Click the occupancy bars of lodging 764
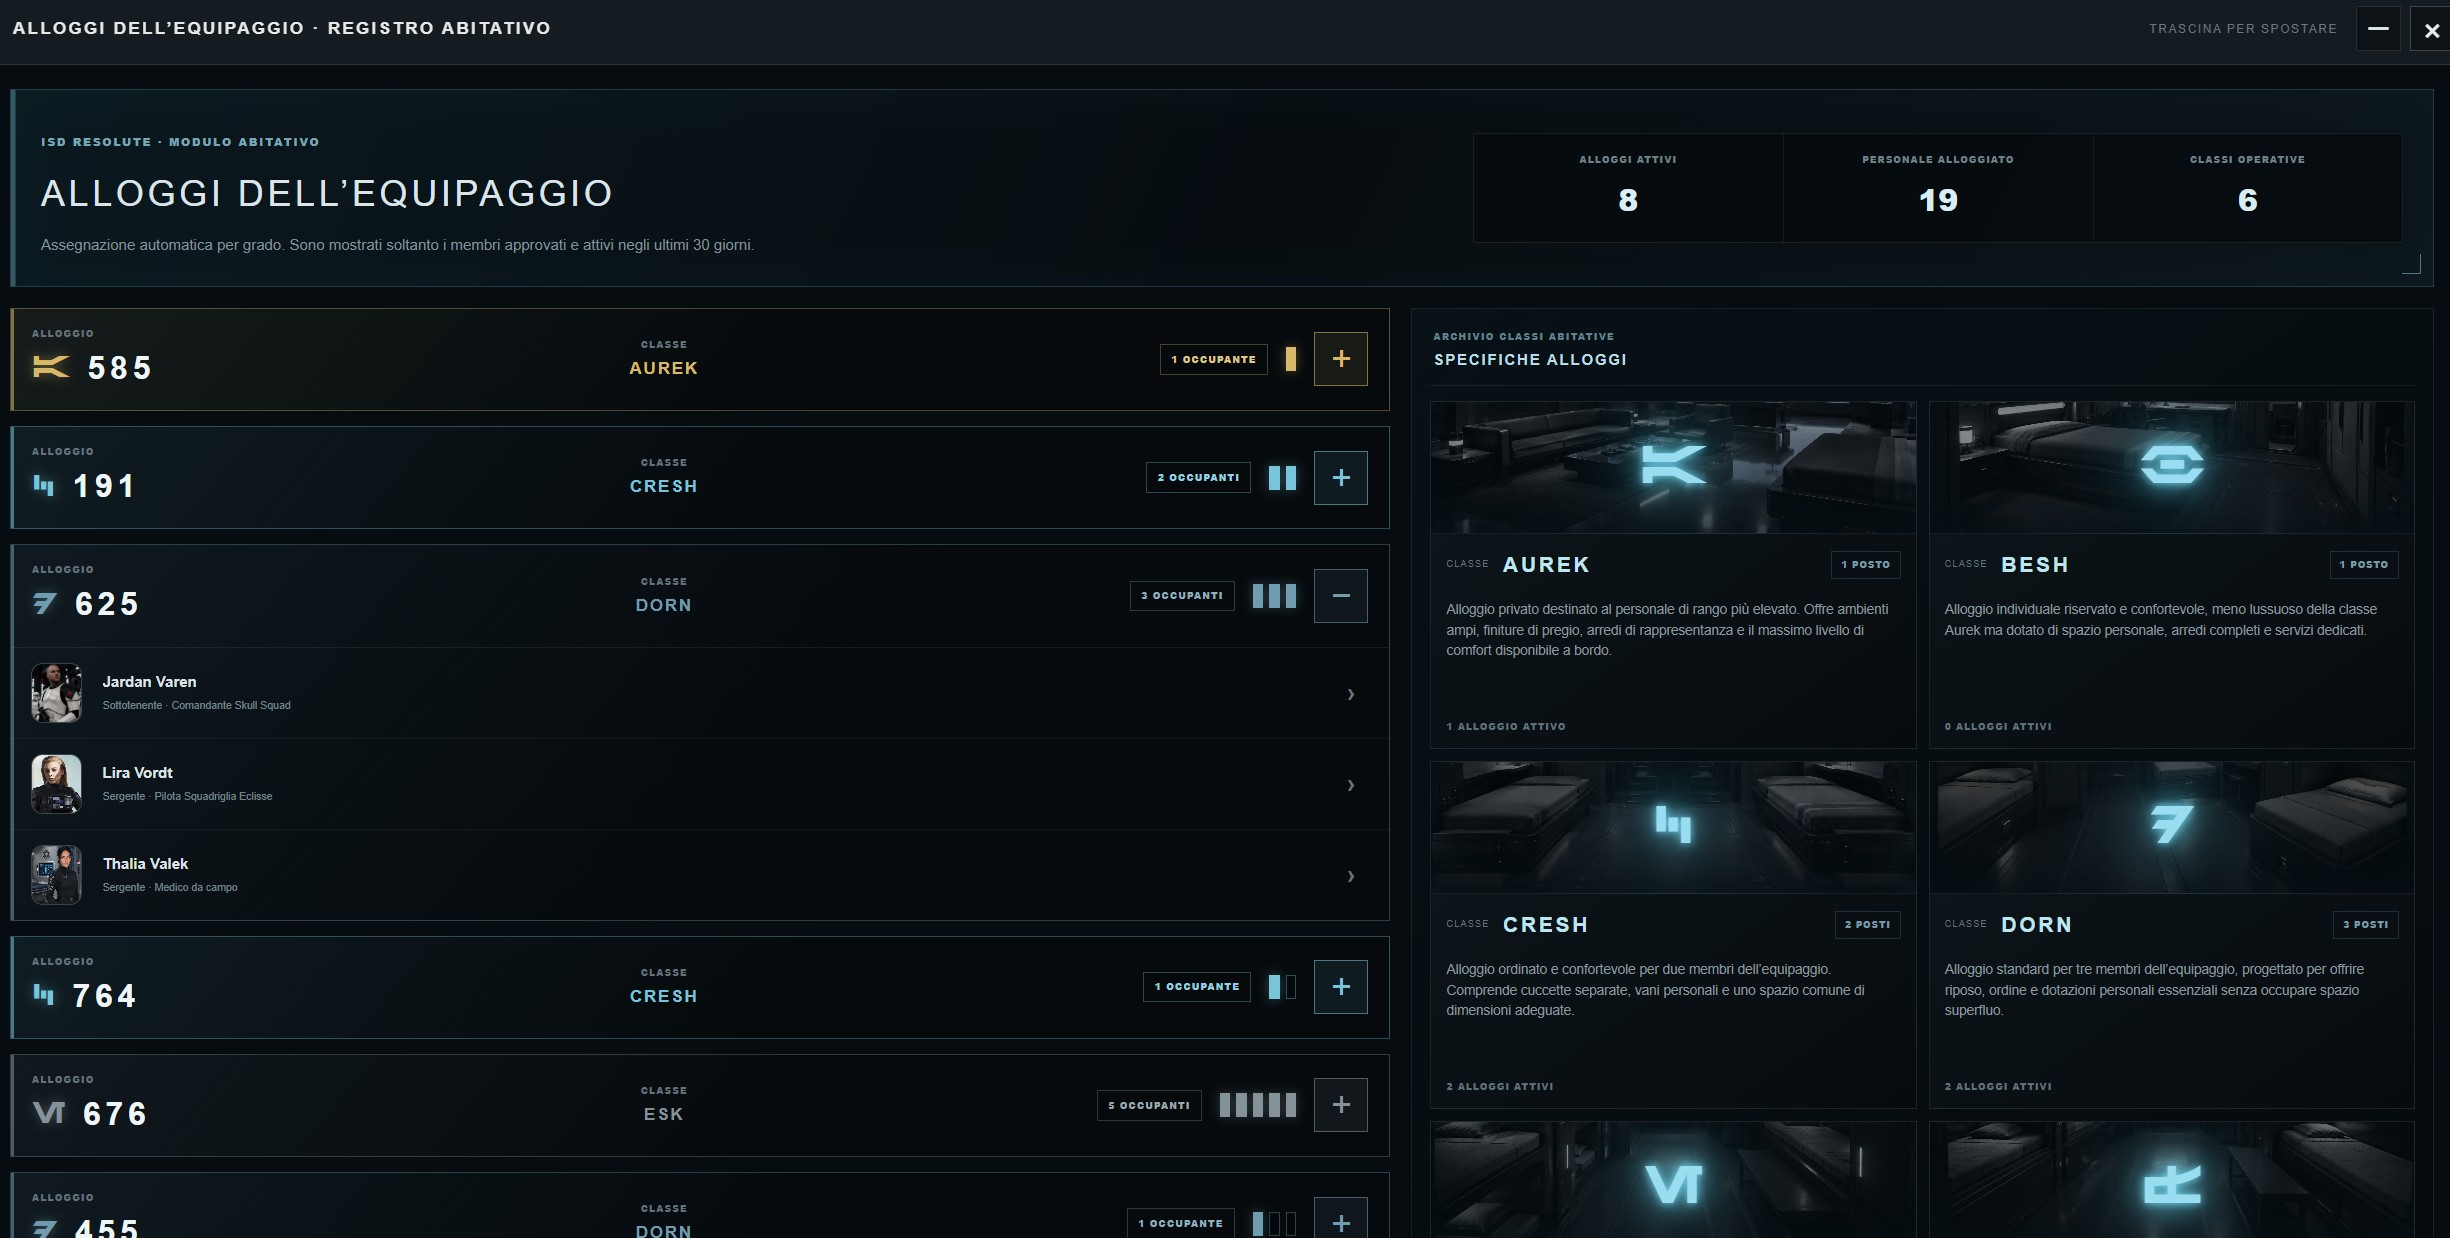Image resolution: width=2450 pixels, height=1238 pixels. point(1282,987)
